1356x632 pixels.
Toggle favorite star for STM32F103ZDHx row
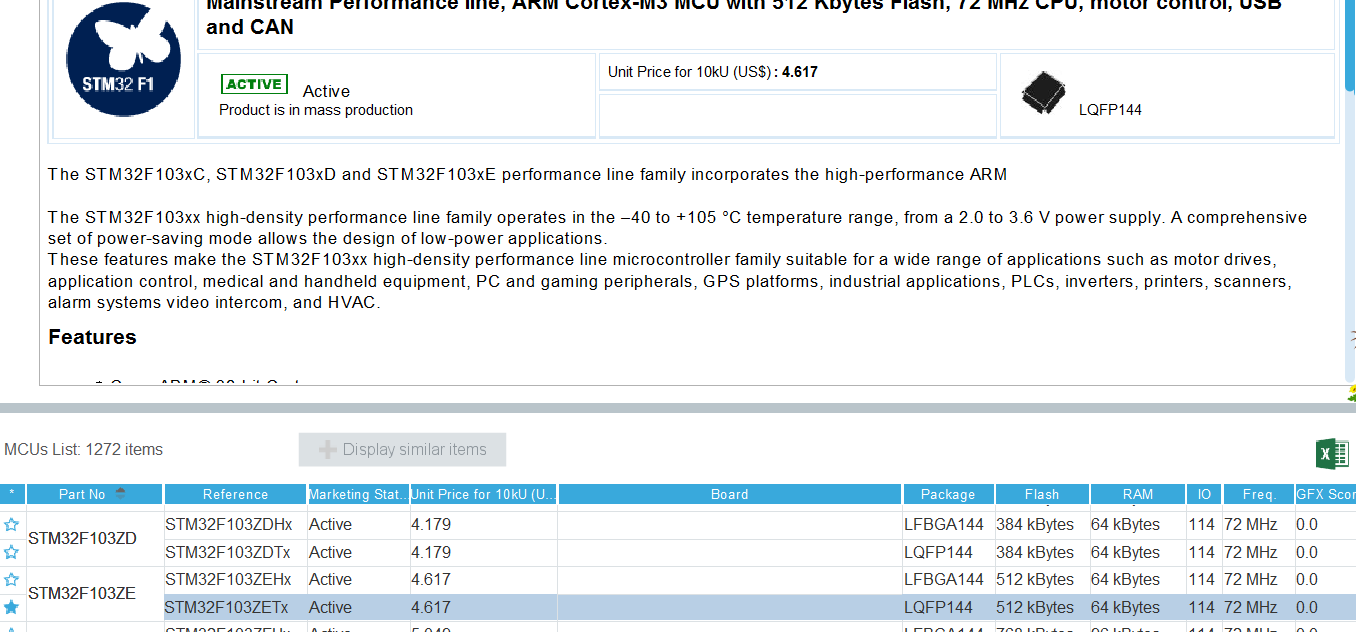coord(11,524)
